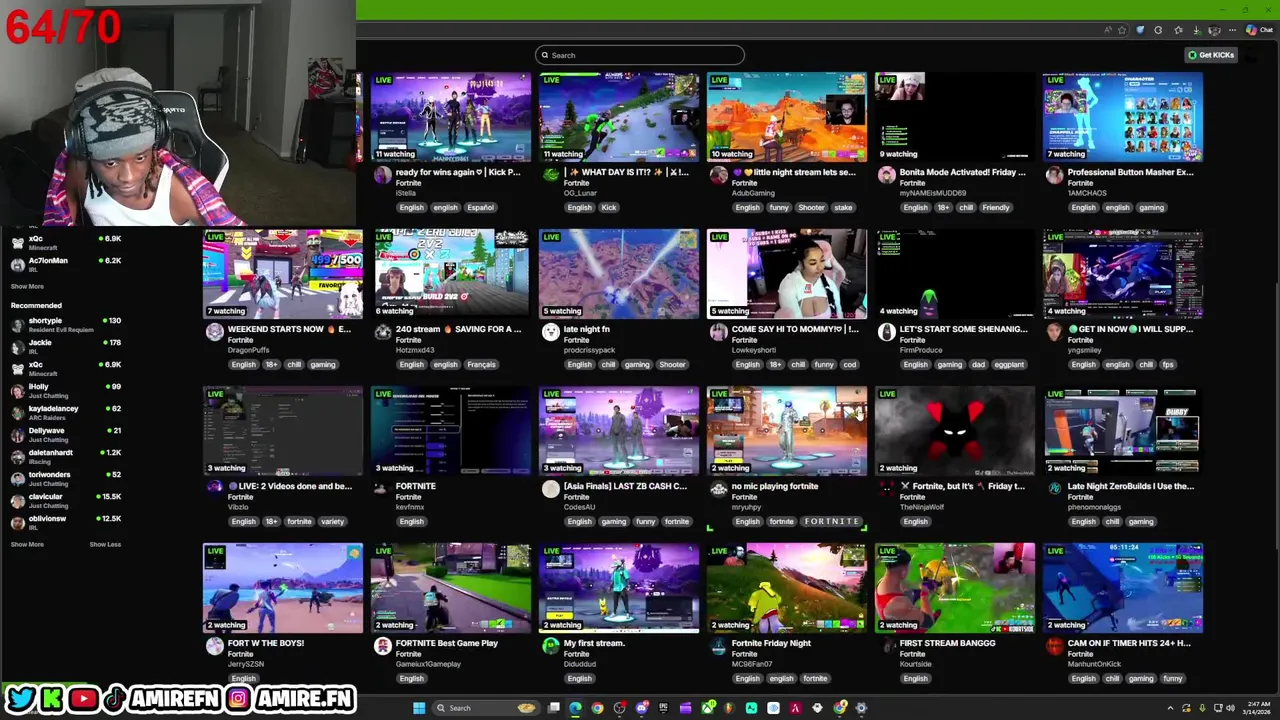Open 'FORT W THE BOYS!' stream title
The height and width of the screenshot is (720, 1280).
(x=265, y=643)
